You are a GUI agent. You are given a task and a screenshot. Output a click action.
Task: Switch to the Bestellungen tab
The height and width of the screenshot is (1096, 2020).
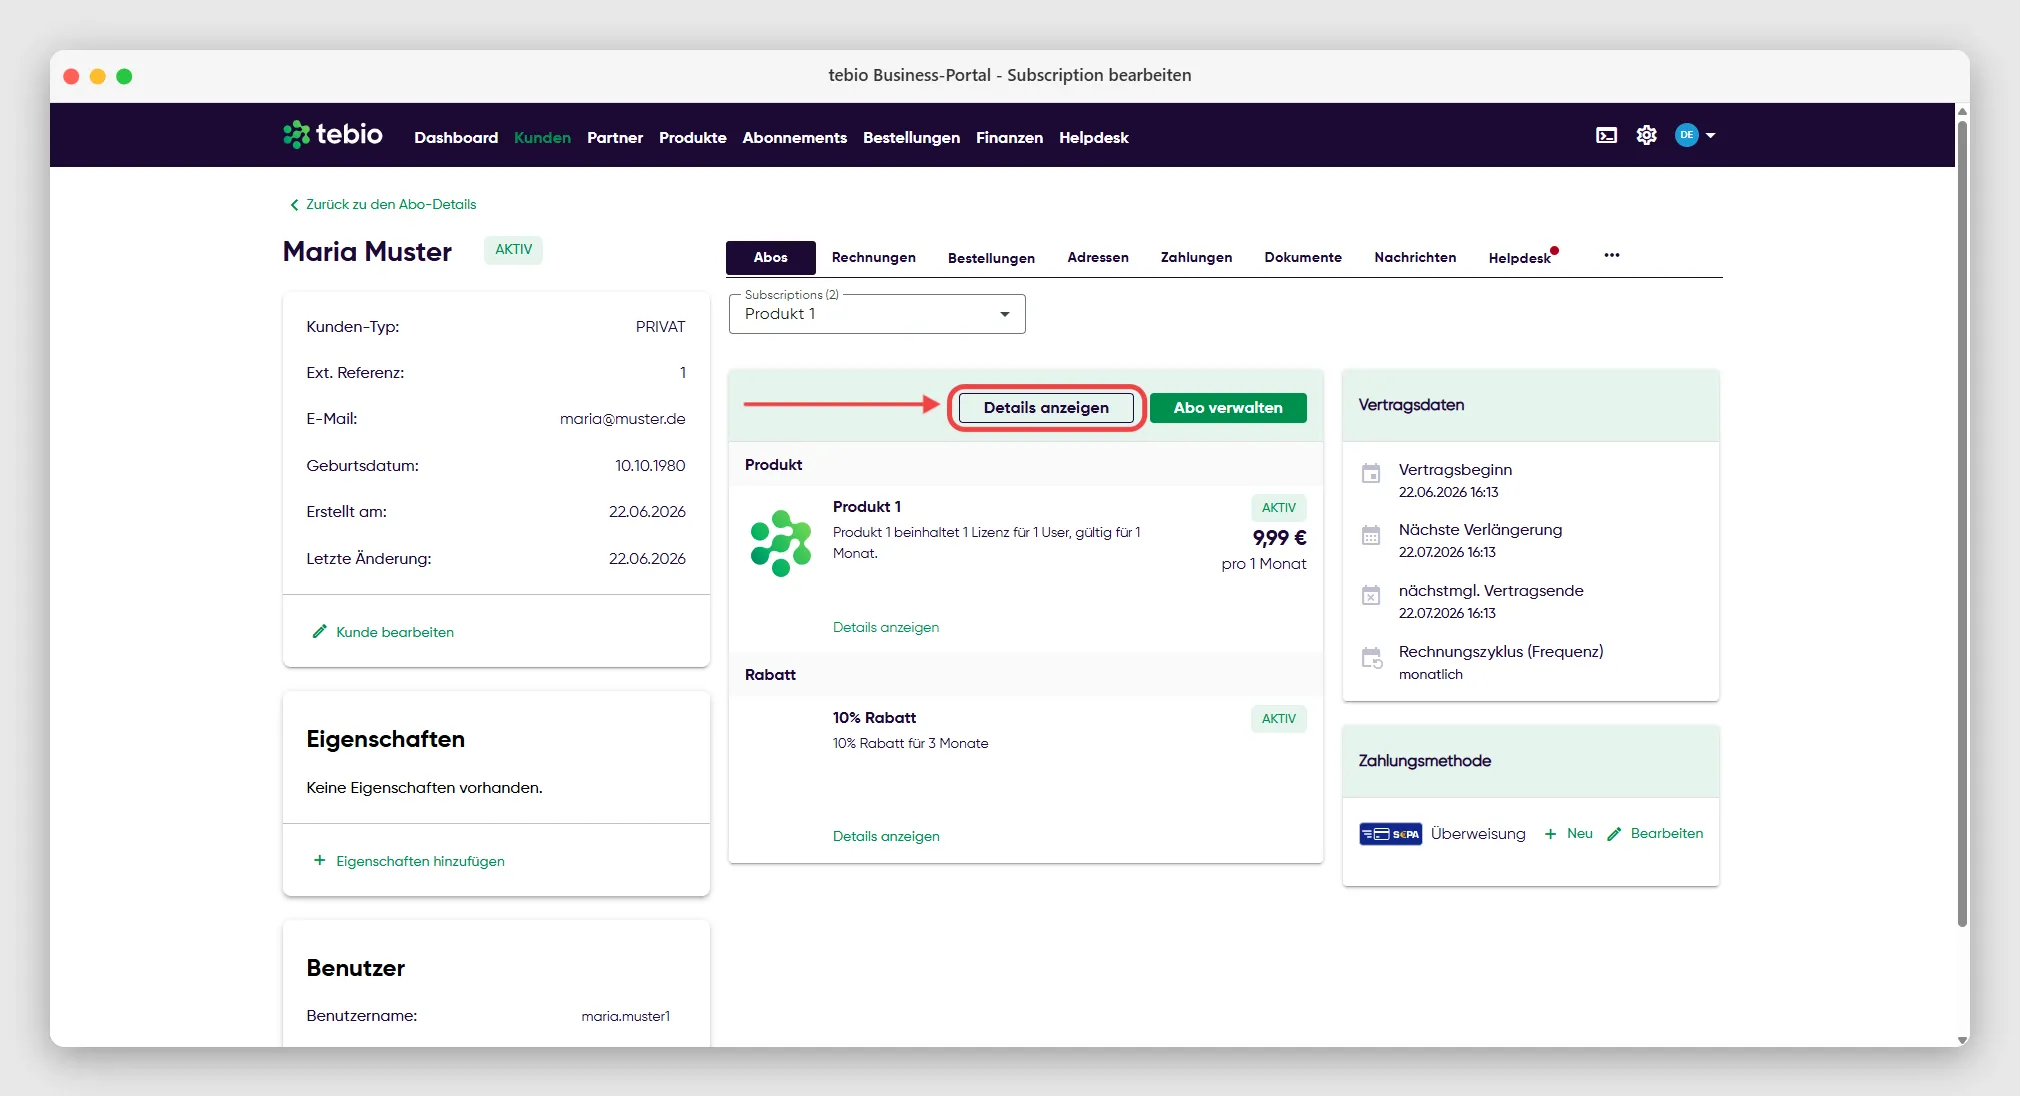[x=991, y=258]
